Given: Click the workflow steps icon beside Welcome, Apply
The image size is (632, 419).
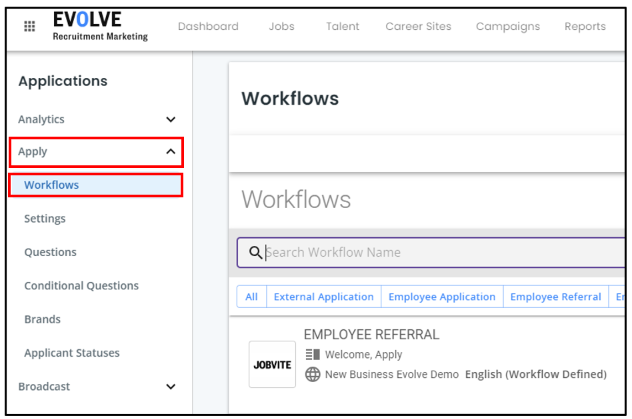Looking at the screenshot, I should 312,355.
